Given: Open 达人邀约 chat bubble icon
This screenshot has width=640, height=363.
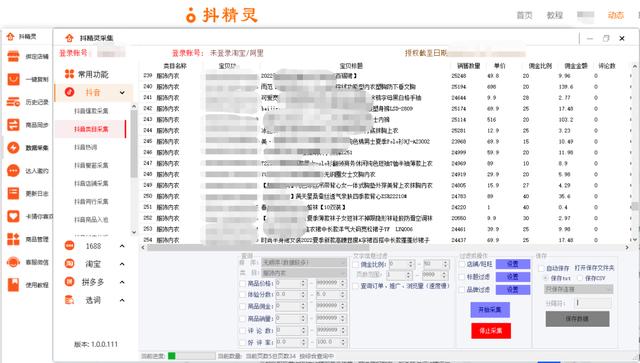Looking at the screenshot, I should click(x=13, y=170).
